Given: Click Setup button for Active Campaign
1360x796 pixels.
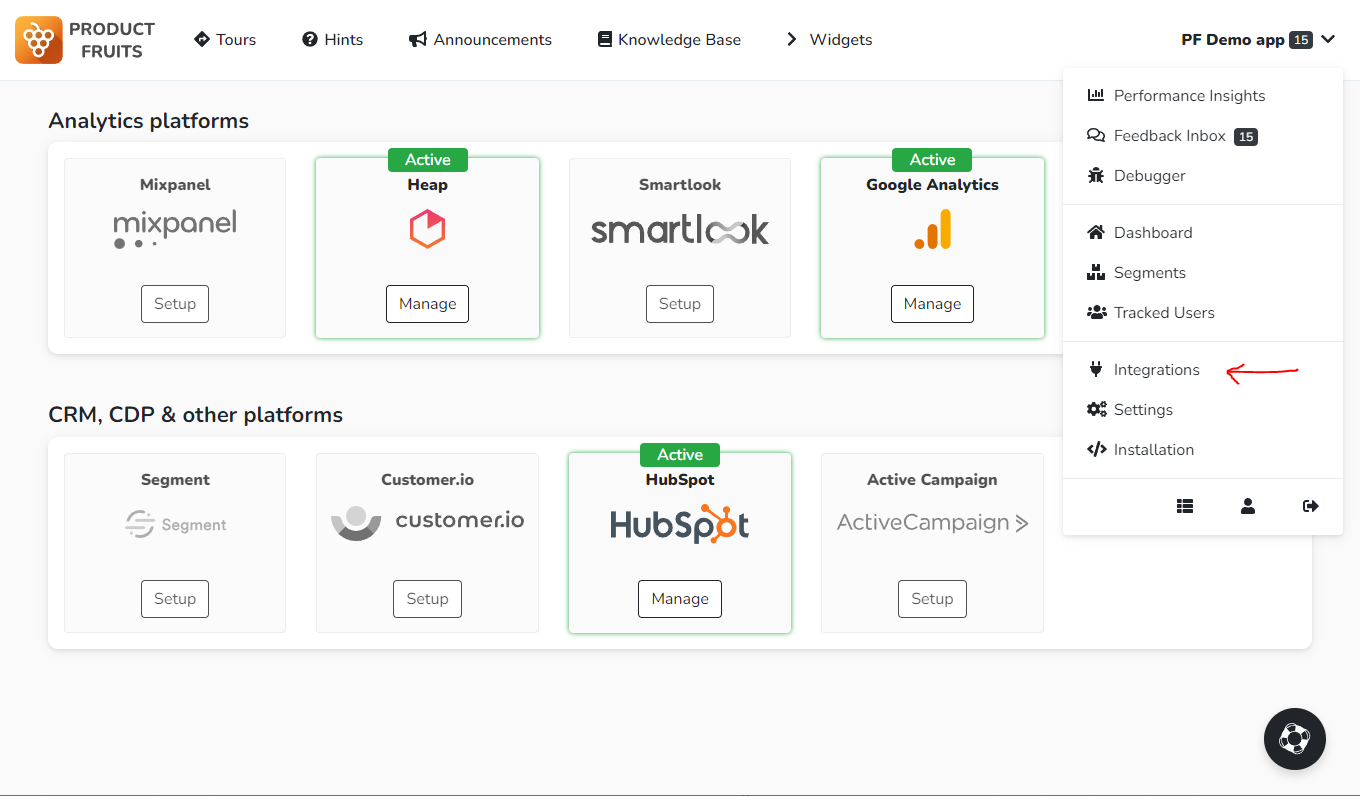Looking at the screenshot, I should (x=932, y=599).
